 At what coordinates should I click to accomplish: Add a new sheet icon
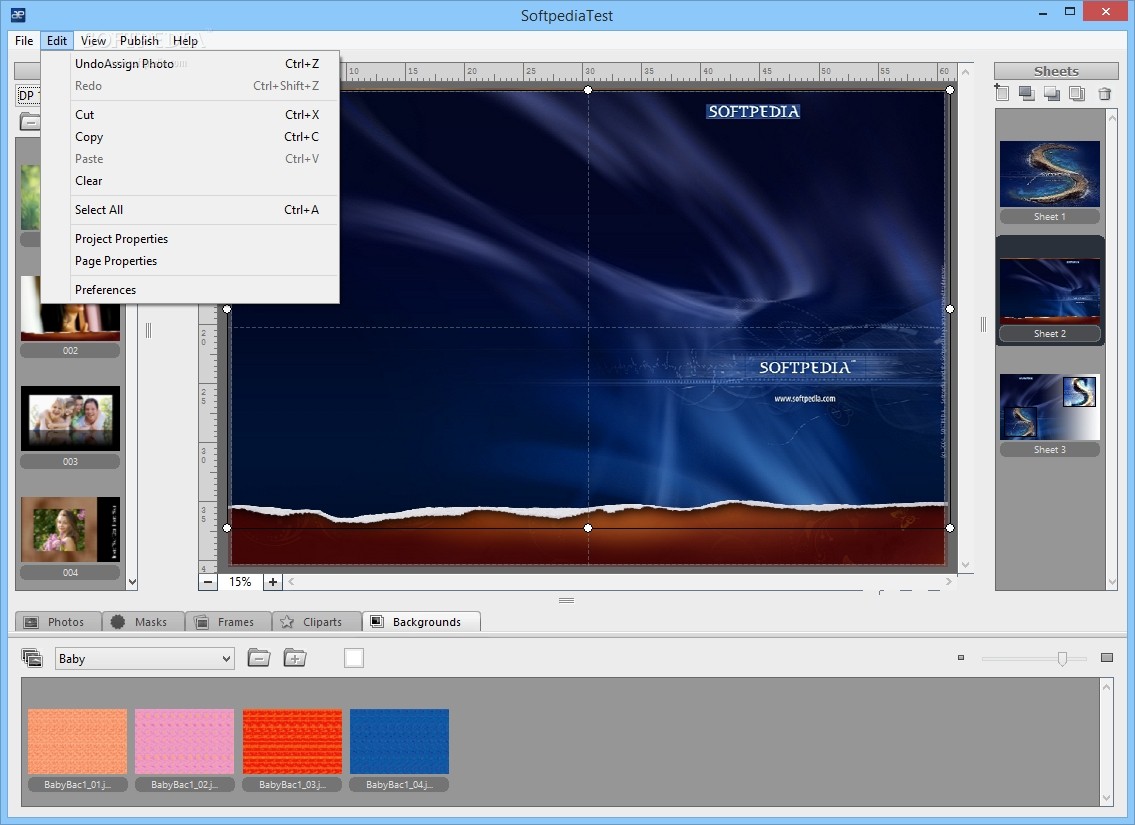tap(1002, 93)
